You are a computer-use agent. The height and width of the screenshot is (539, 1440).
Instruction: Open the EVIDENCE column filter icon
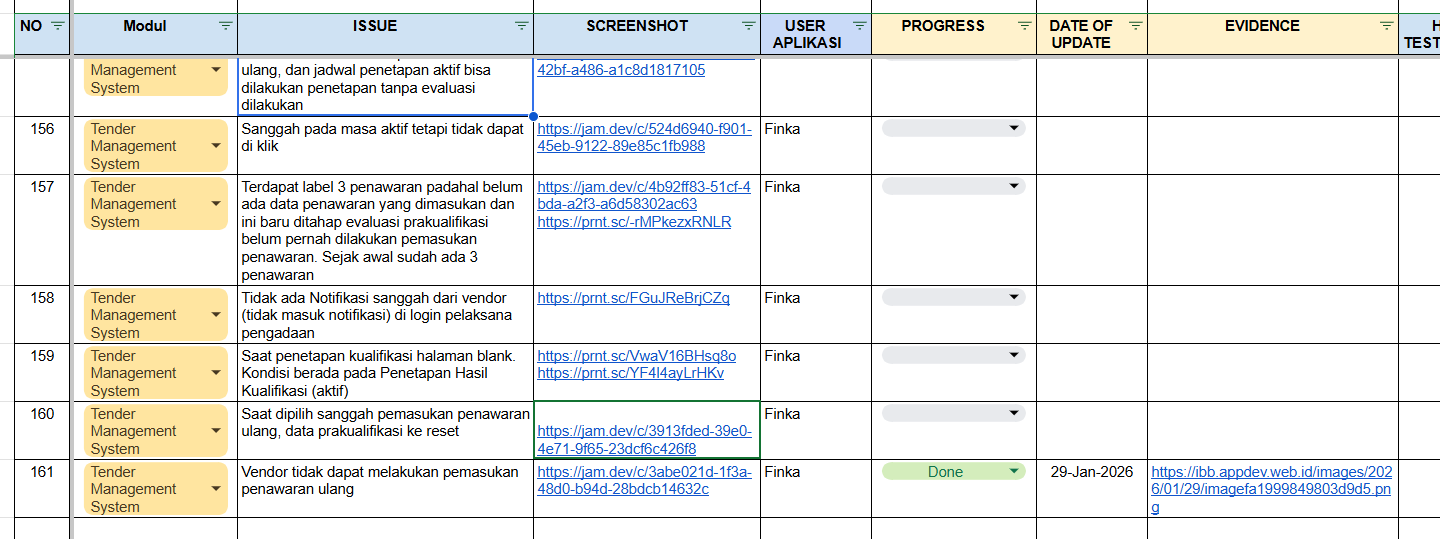click(1386, 26)
